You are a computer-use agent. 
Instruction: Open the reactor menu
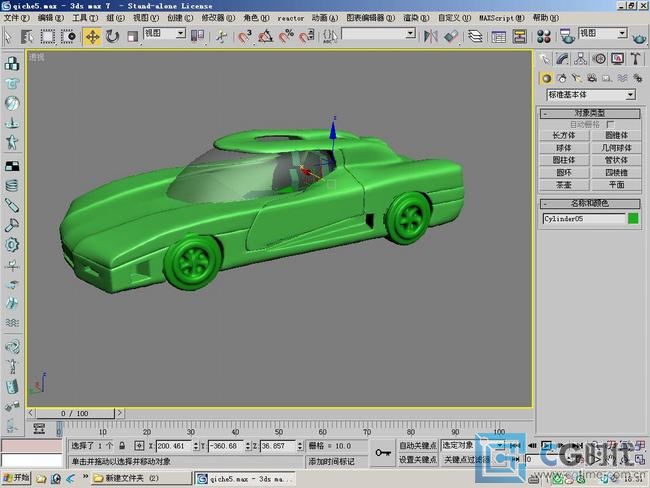(291, 18)
